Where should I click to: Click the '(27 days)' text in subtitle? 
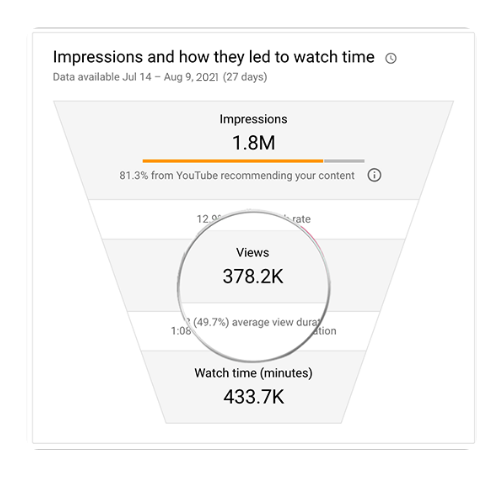[x=245, y=77]
